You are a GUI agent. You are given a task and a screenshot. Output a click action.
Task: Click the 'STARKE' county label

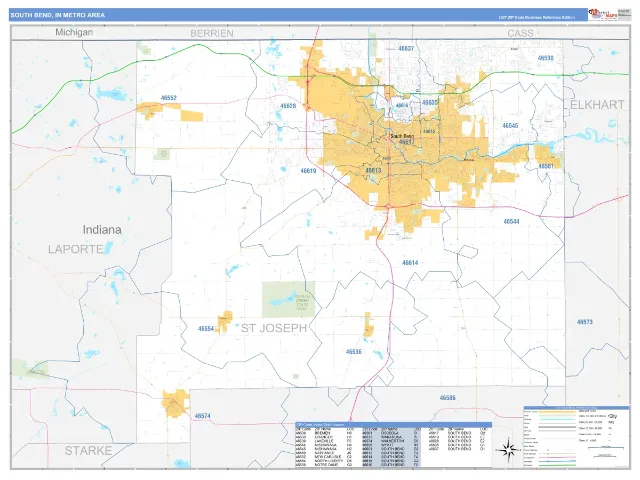click(88, 451)
